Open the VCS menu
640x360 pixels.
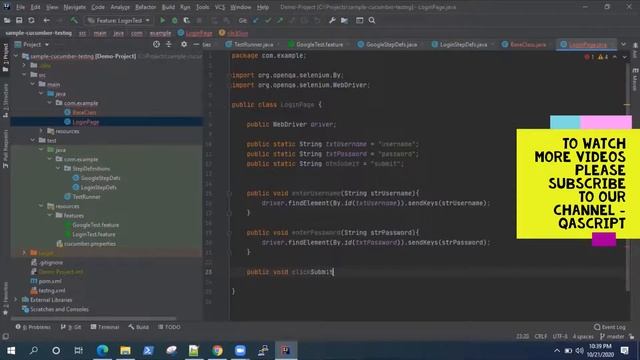(220, 7)
